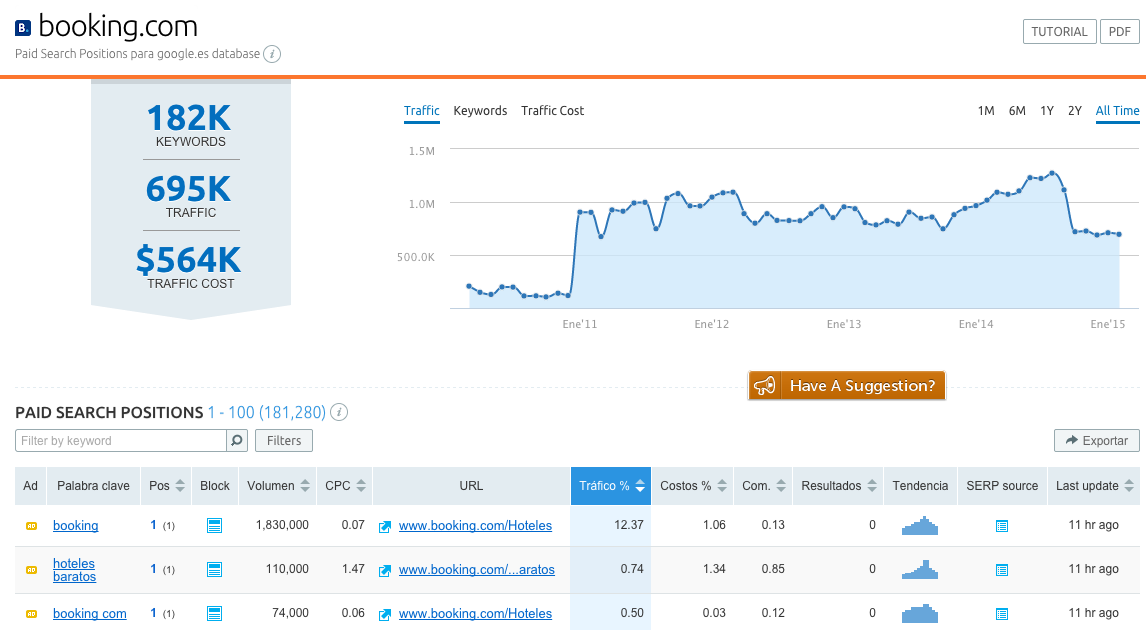Switch chart to the Traffic Cost tab
Image resolution: width=1146 pixels, height=630 pixels.
pyautogui.click(x=552, y=111)
